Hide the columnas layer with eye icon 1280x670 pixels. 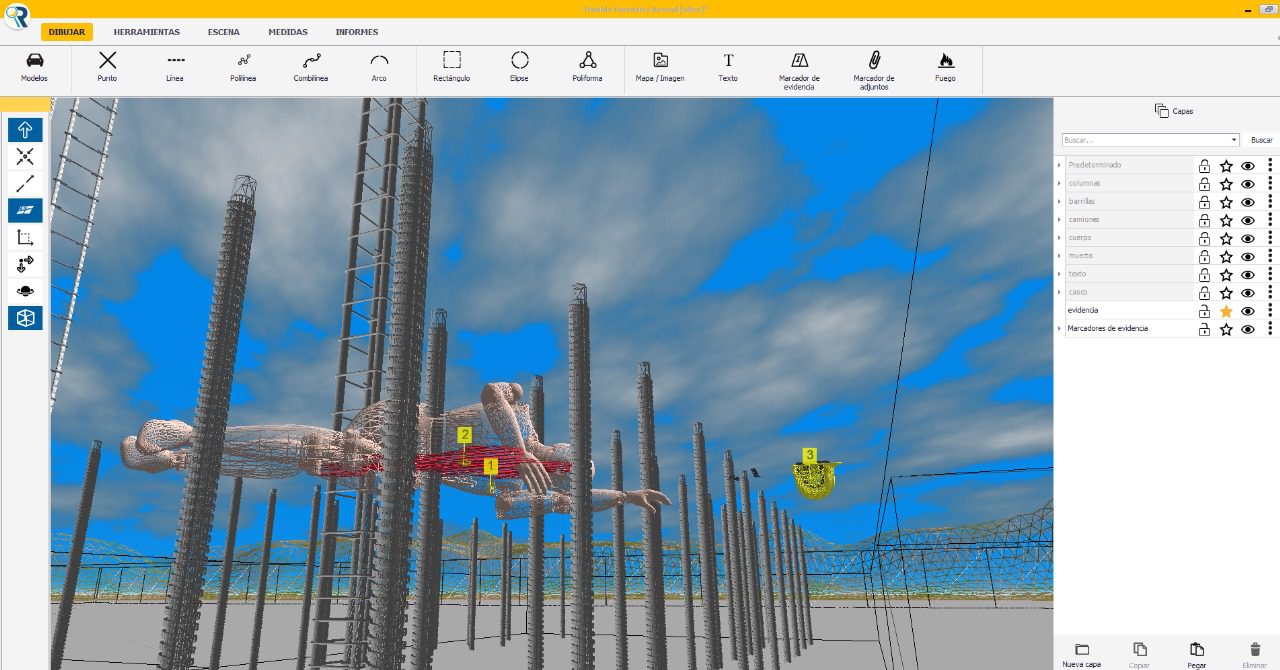tap(1248, 184)
